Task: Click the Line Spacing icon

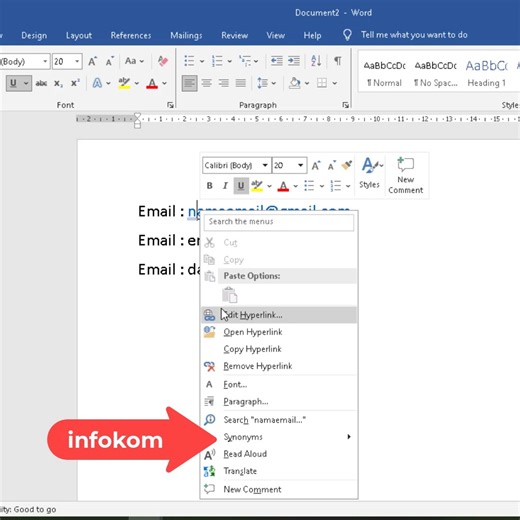Action: coord(263,83)
